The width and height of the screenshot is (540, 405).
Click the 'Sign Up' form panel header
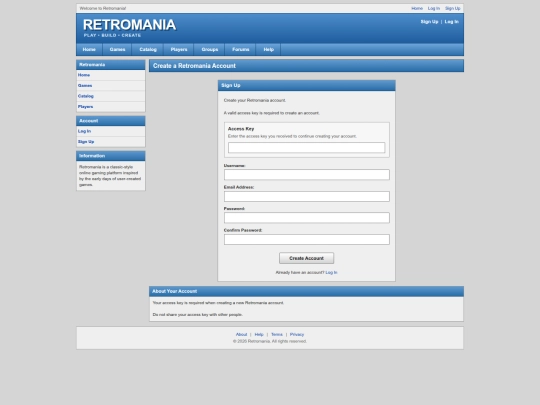pyautogui.click(x=307, y=85)
